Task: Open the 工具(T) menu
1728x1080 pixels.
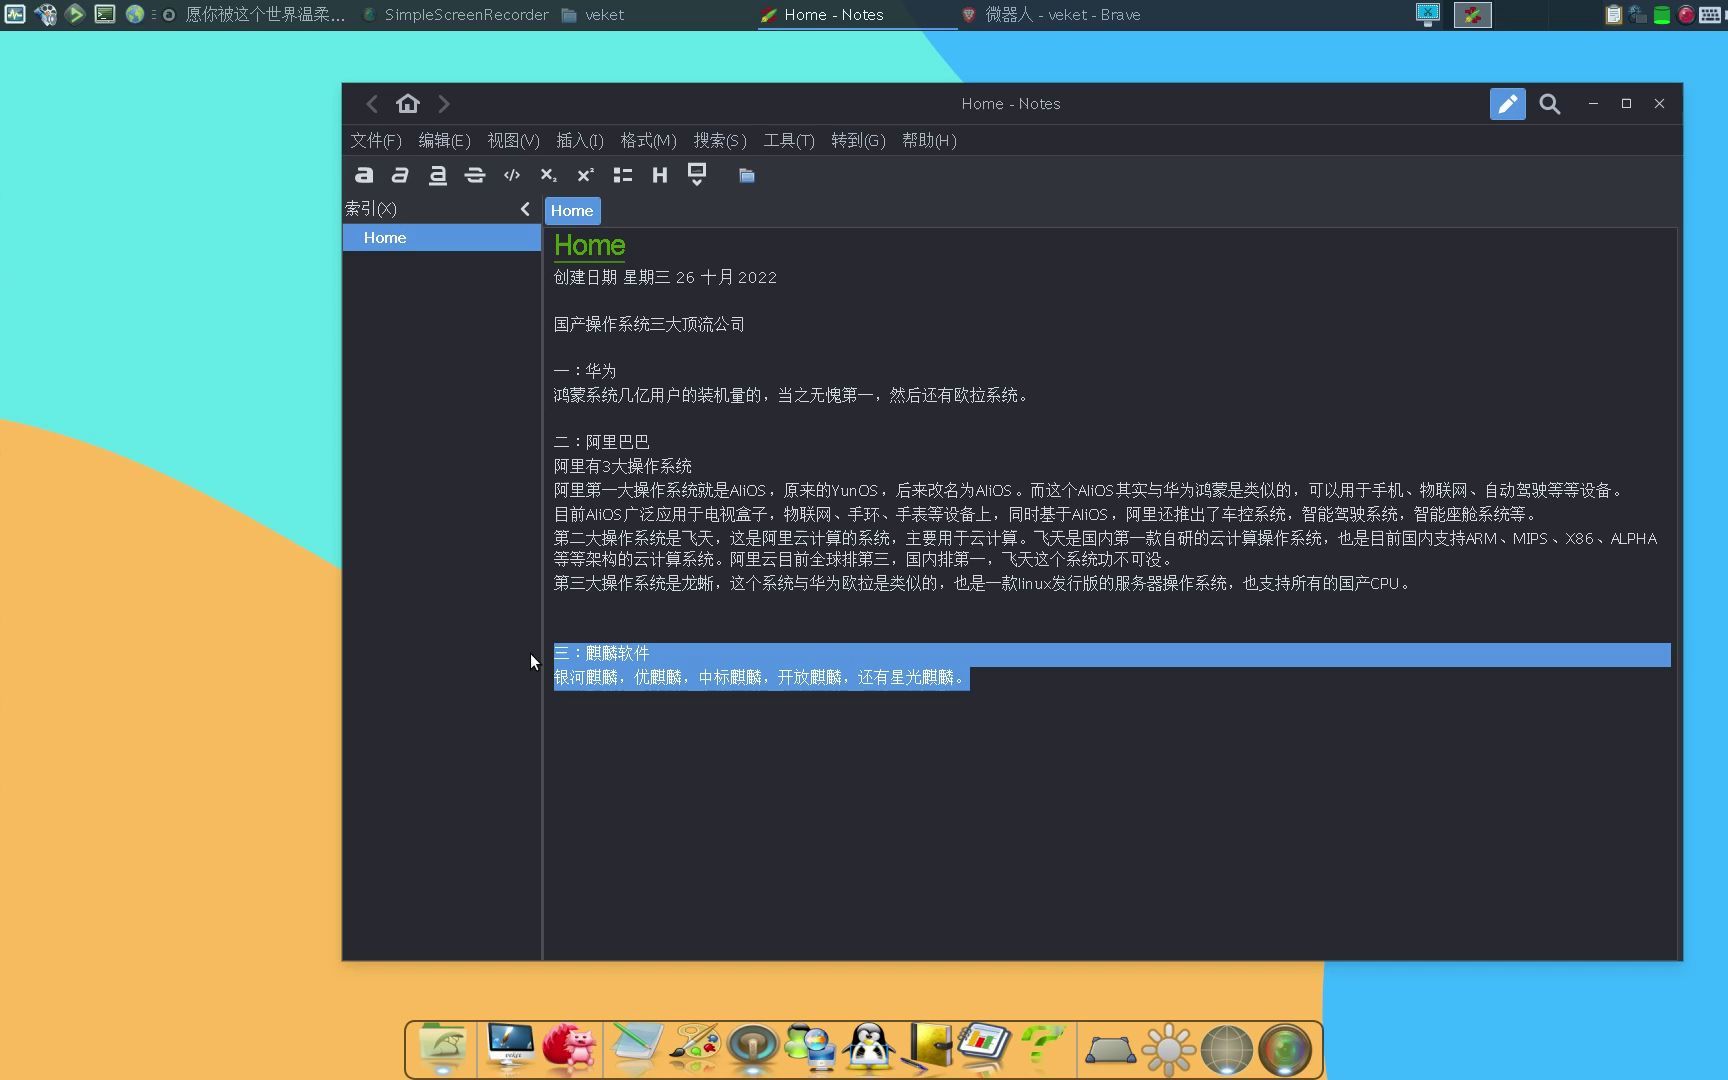Action: tap(789, 141)
